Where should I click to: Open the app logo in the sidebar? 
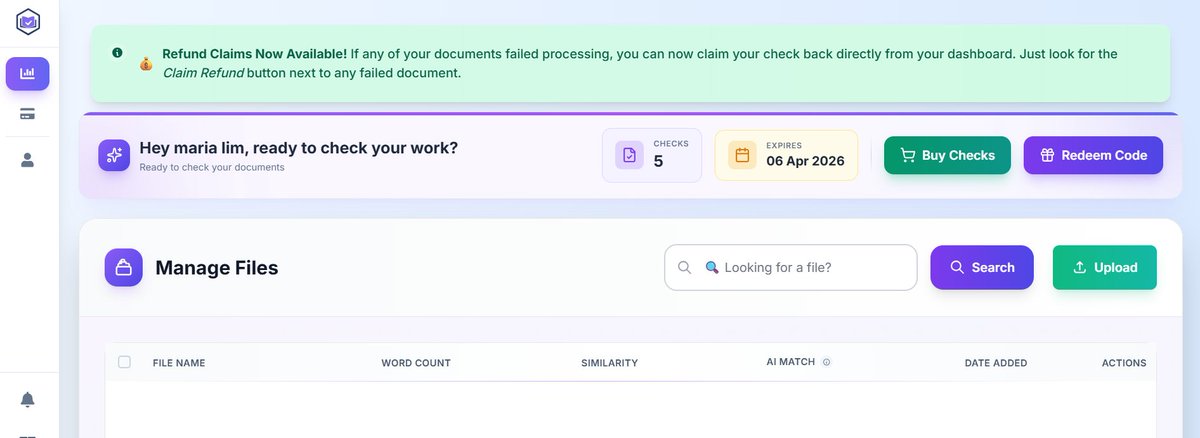[x=28, y=21]
